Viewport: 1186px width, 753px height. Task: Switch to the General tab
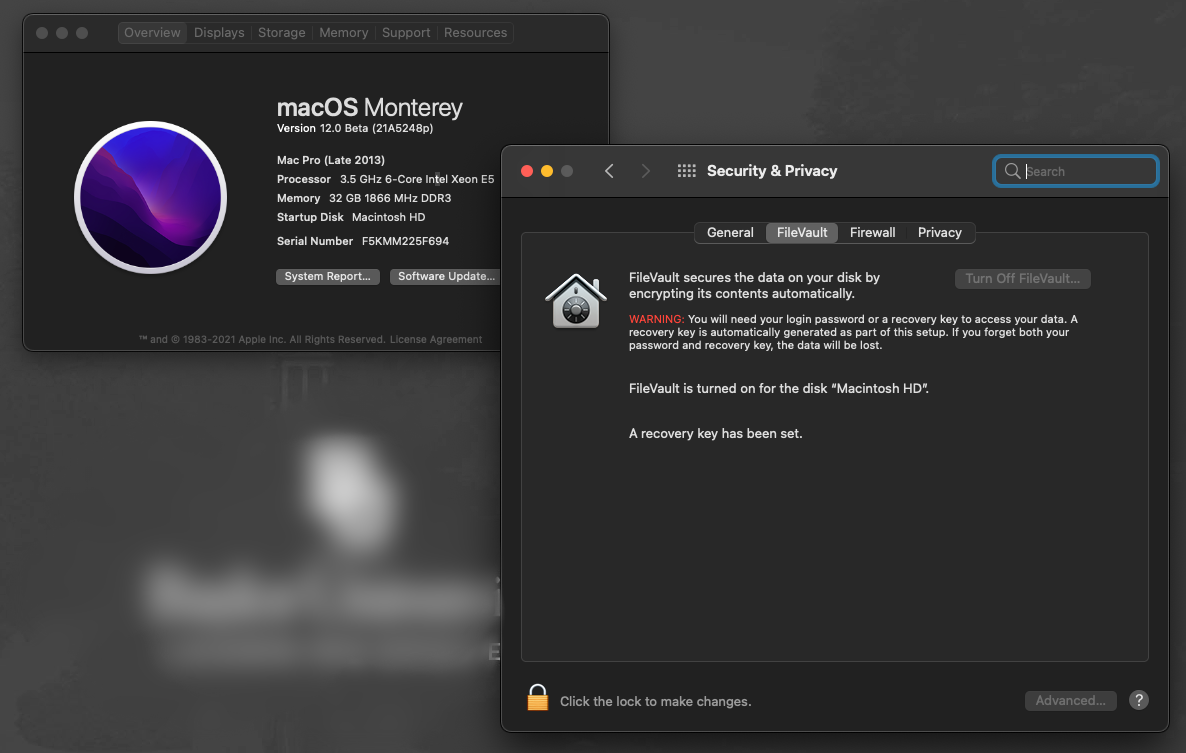pos(730,233)
